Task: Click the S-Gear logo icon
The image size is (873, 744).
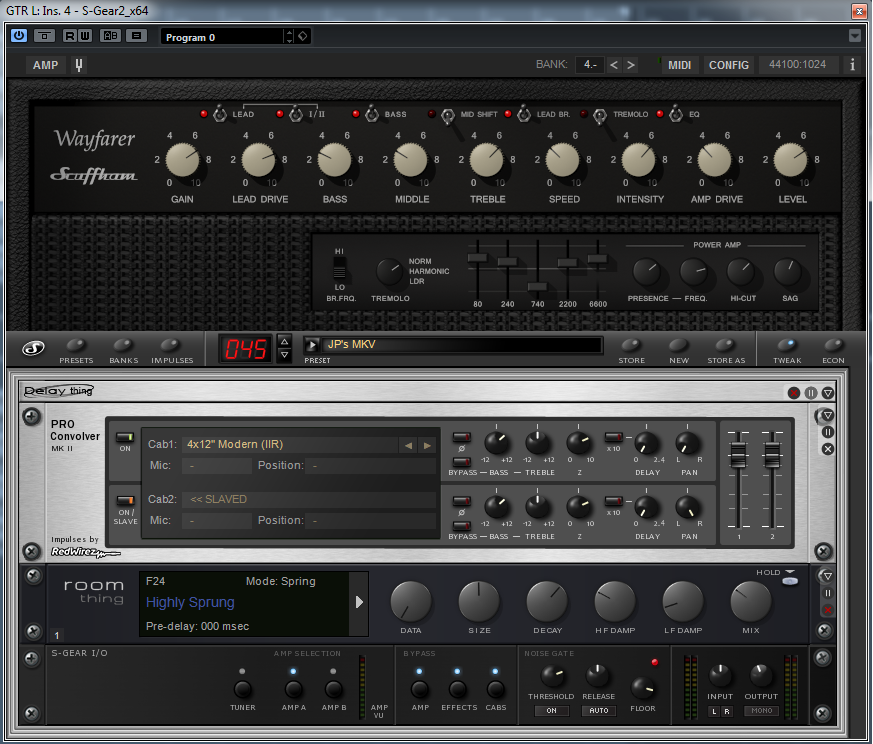Action: pyautogui.click(x=33, y=349)
